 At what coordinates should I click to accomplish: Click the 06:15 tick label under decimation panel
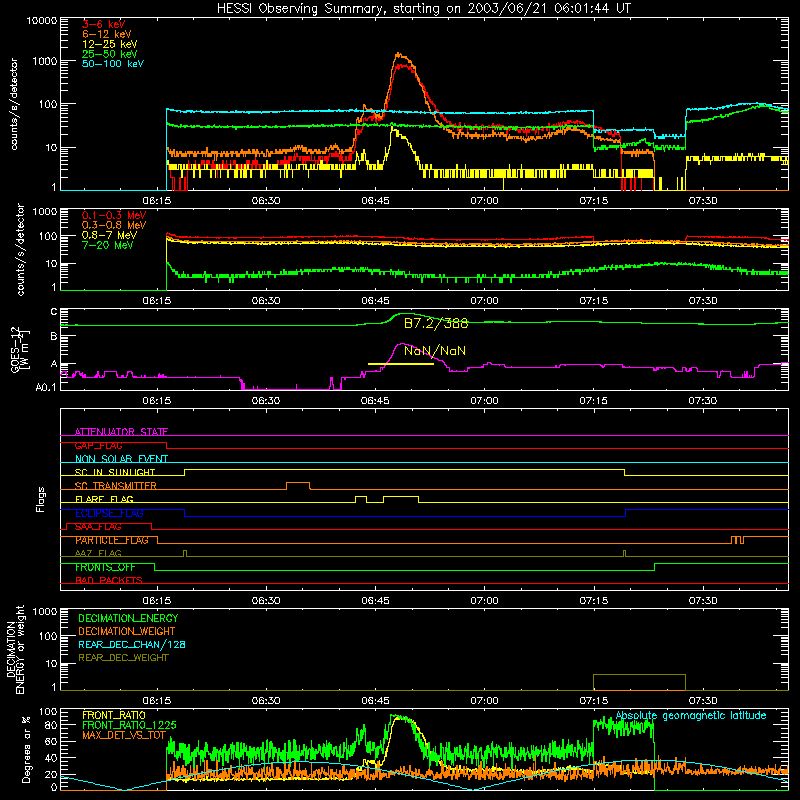(x=157, y=701)
